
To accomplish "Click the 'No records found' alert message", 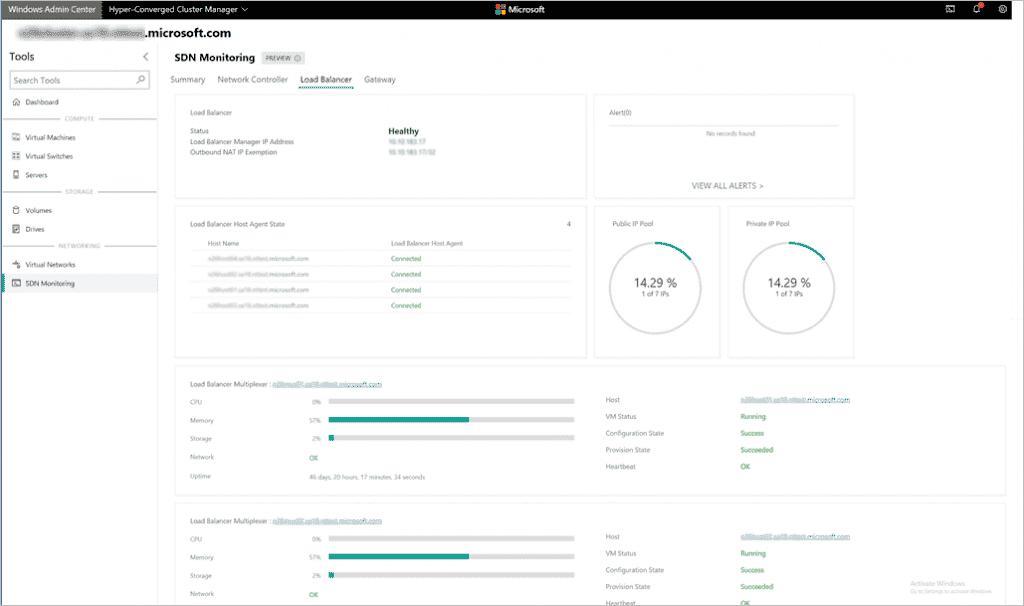I will (730, 134).
